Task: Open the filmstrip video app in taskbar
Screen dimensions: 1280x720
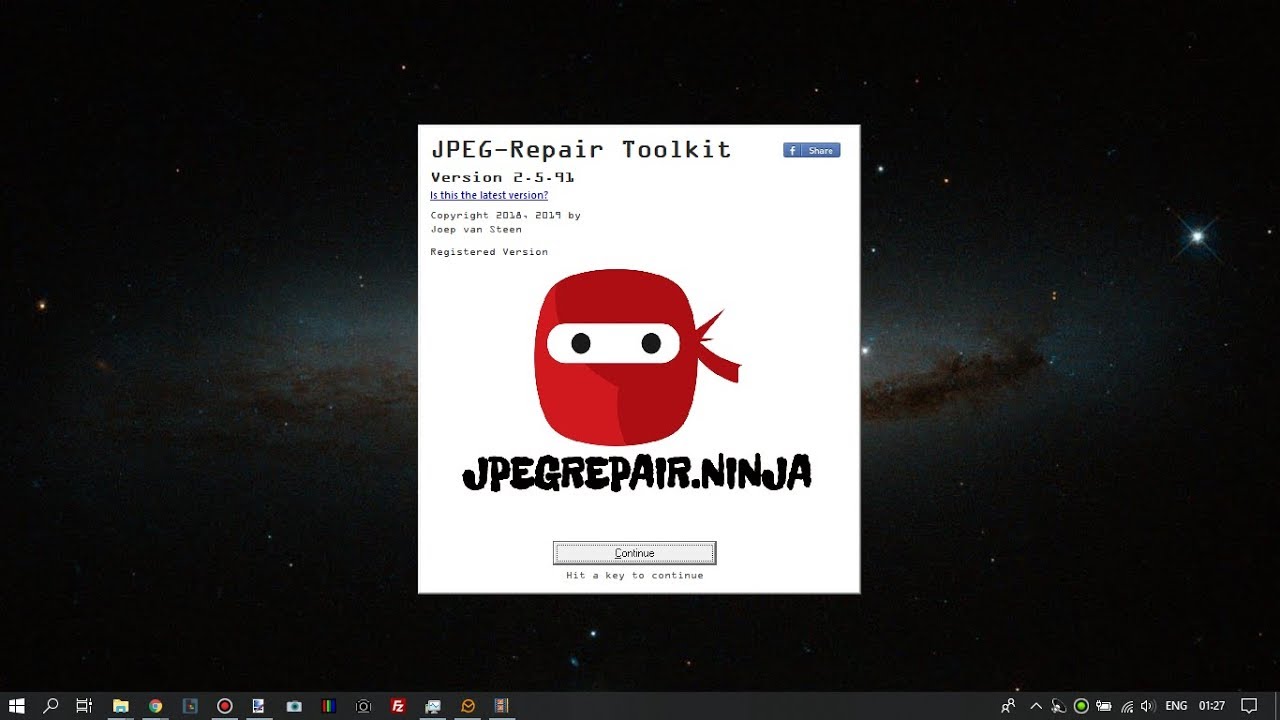Action: pos(502,706)
